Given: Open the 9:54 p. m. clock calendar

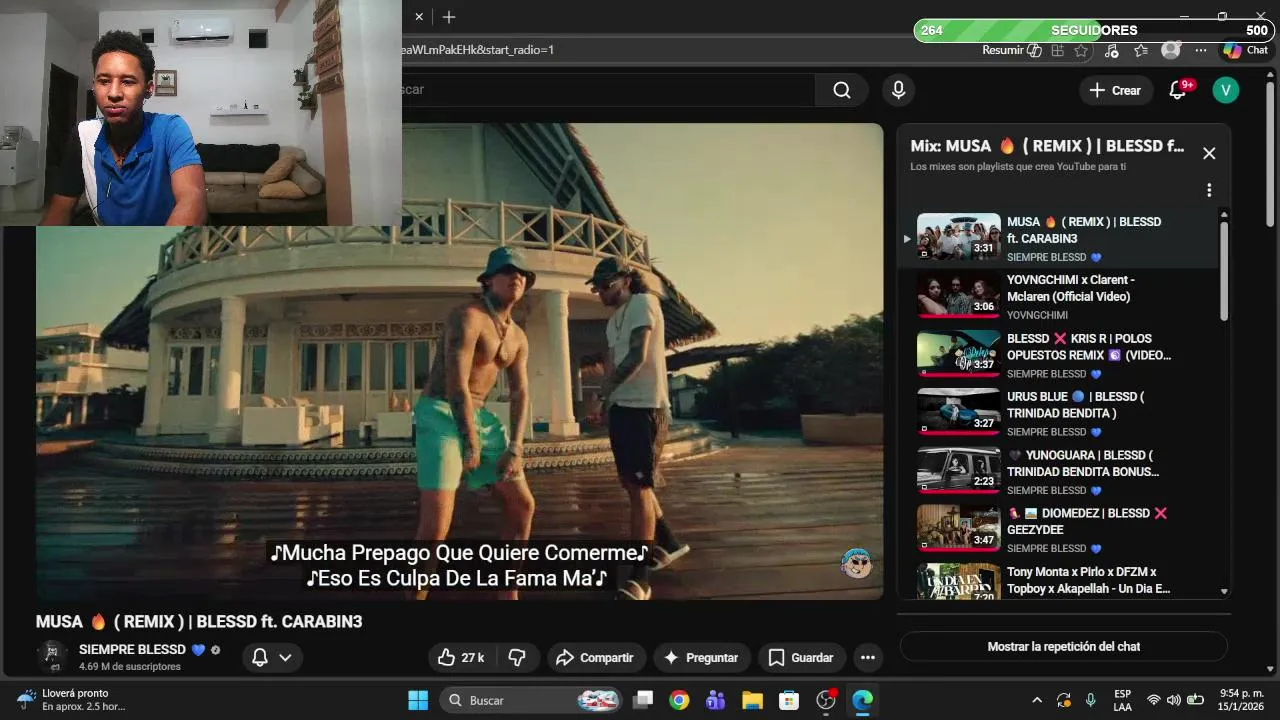Looking at the screenshot, I should pos(1242,700).
